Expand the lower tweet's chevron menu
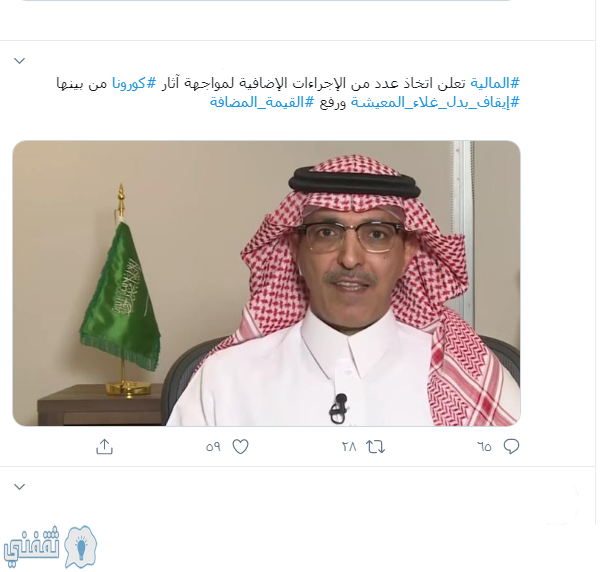Screen dimensions: 614x572 point(20,487)
